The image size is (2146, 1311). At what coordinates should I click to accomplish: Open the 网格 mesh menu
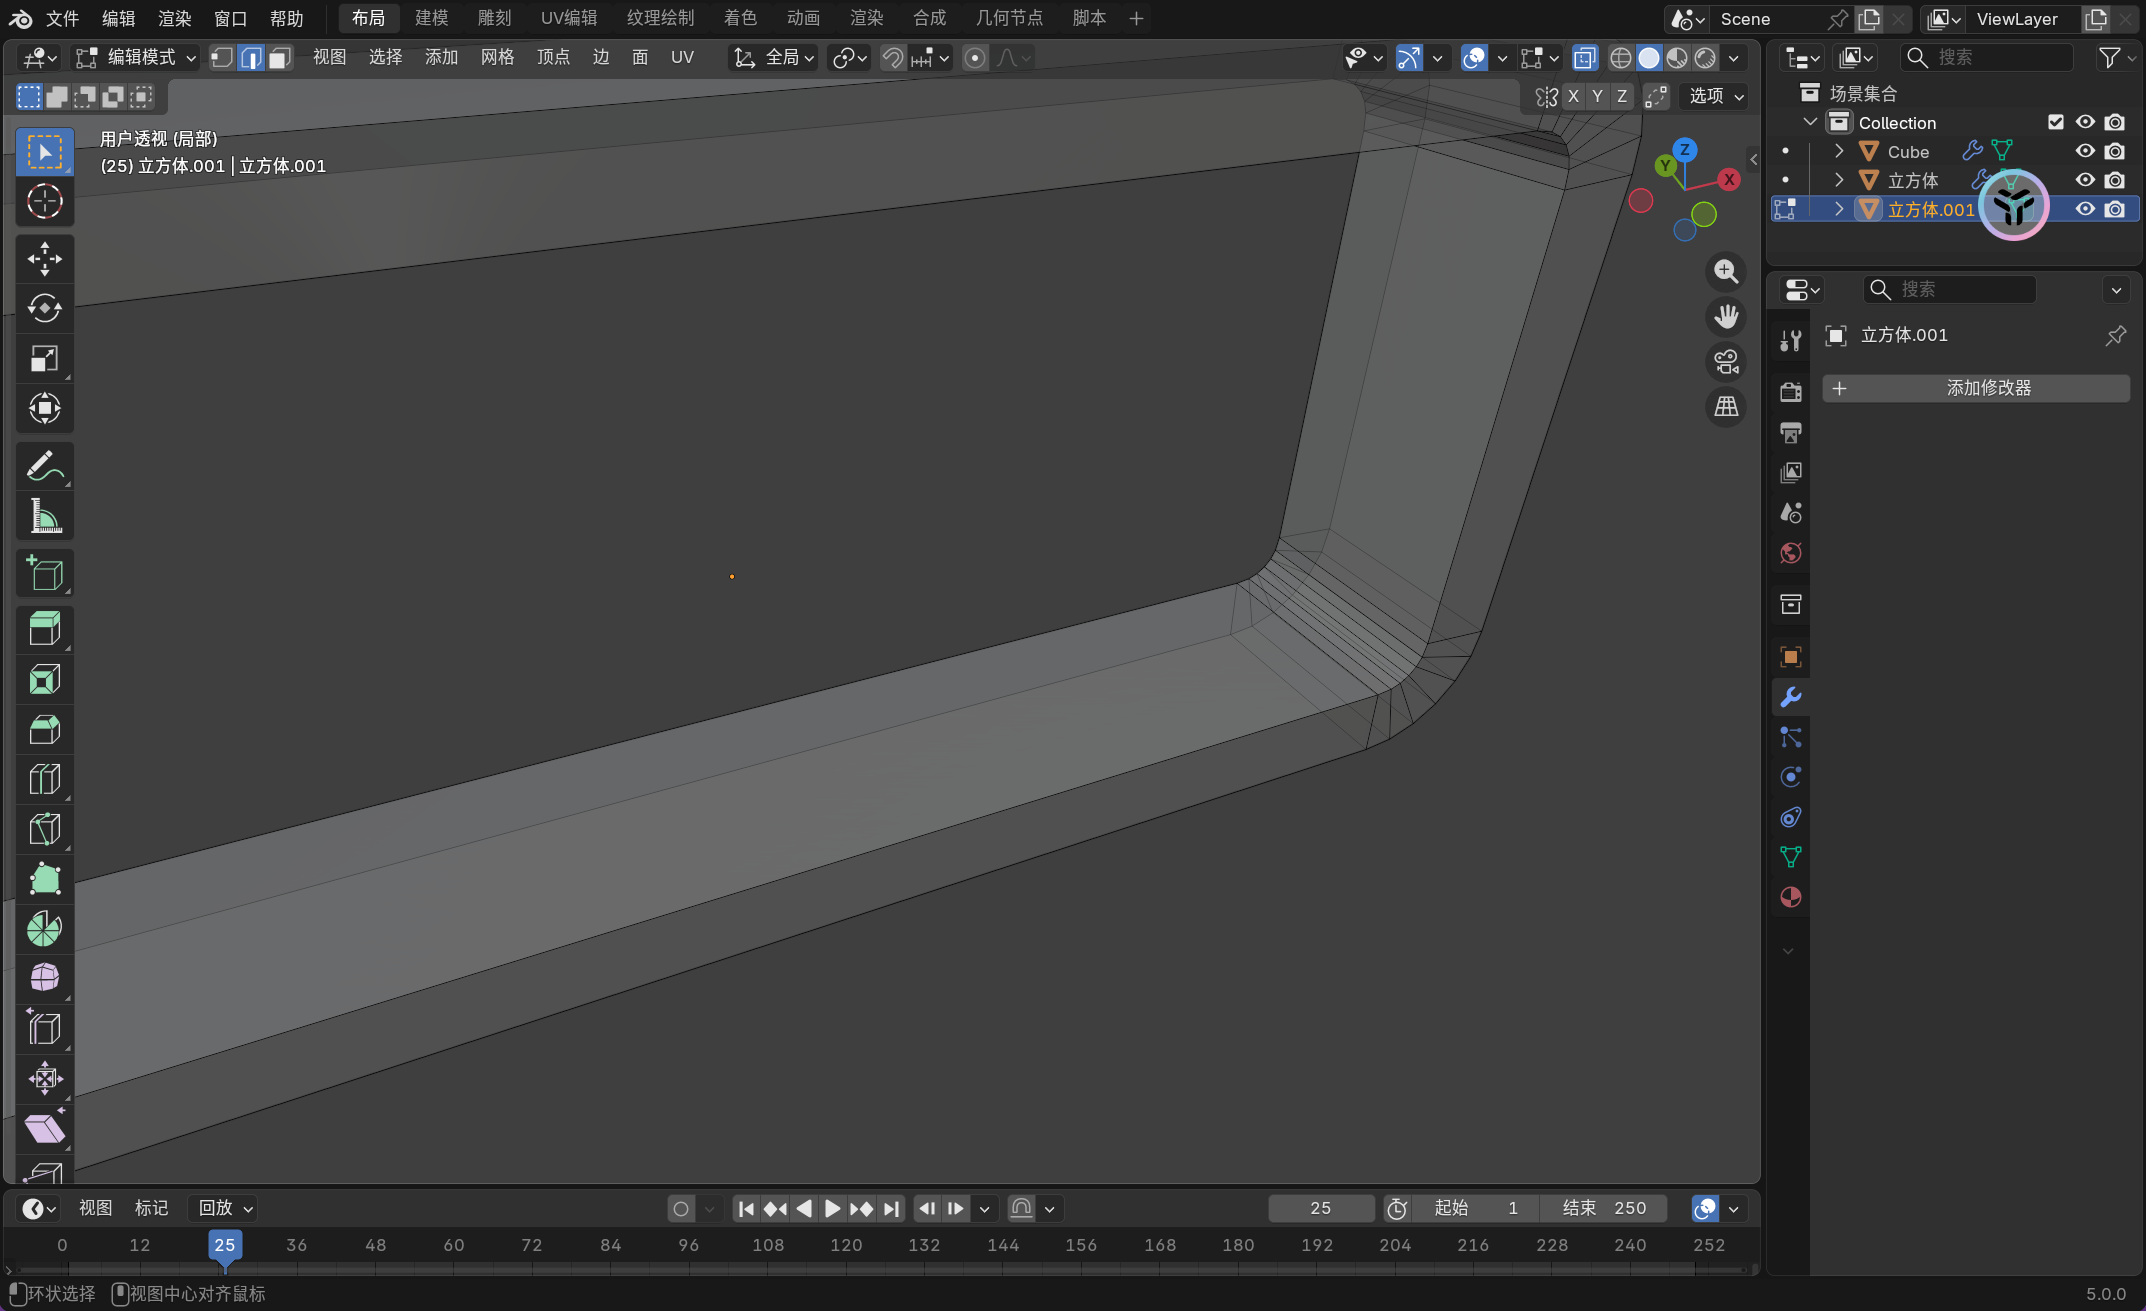point(497,58)
